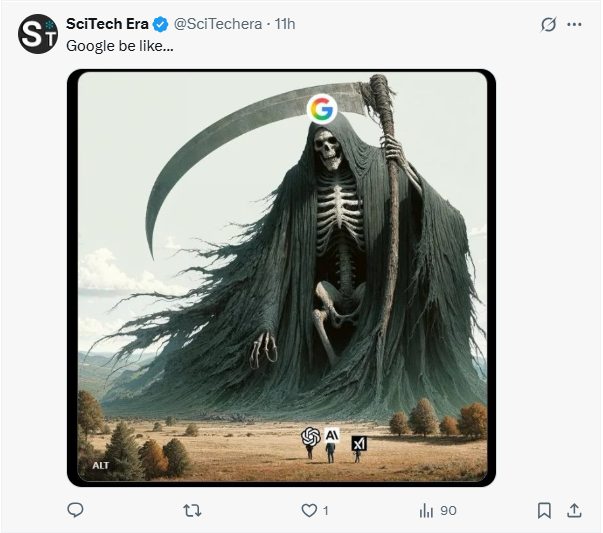Click the OpenAI logo in the image
This screenshot has width=603, height=533.
(311, 436)
